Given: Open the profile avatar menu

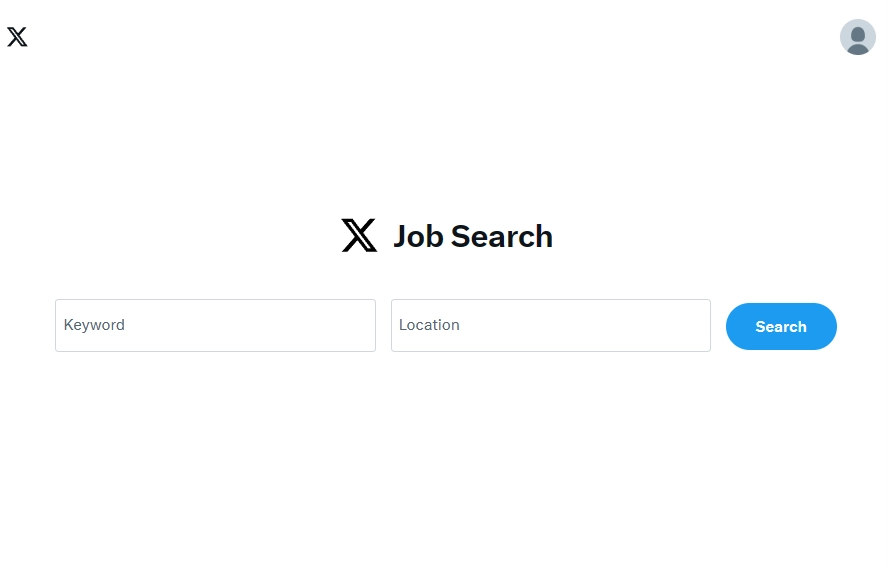Looking at the screenshot, I should tap(858, 37).
